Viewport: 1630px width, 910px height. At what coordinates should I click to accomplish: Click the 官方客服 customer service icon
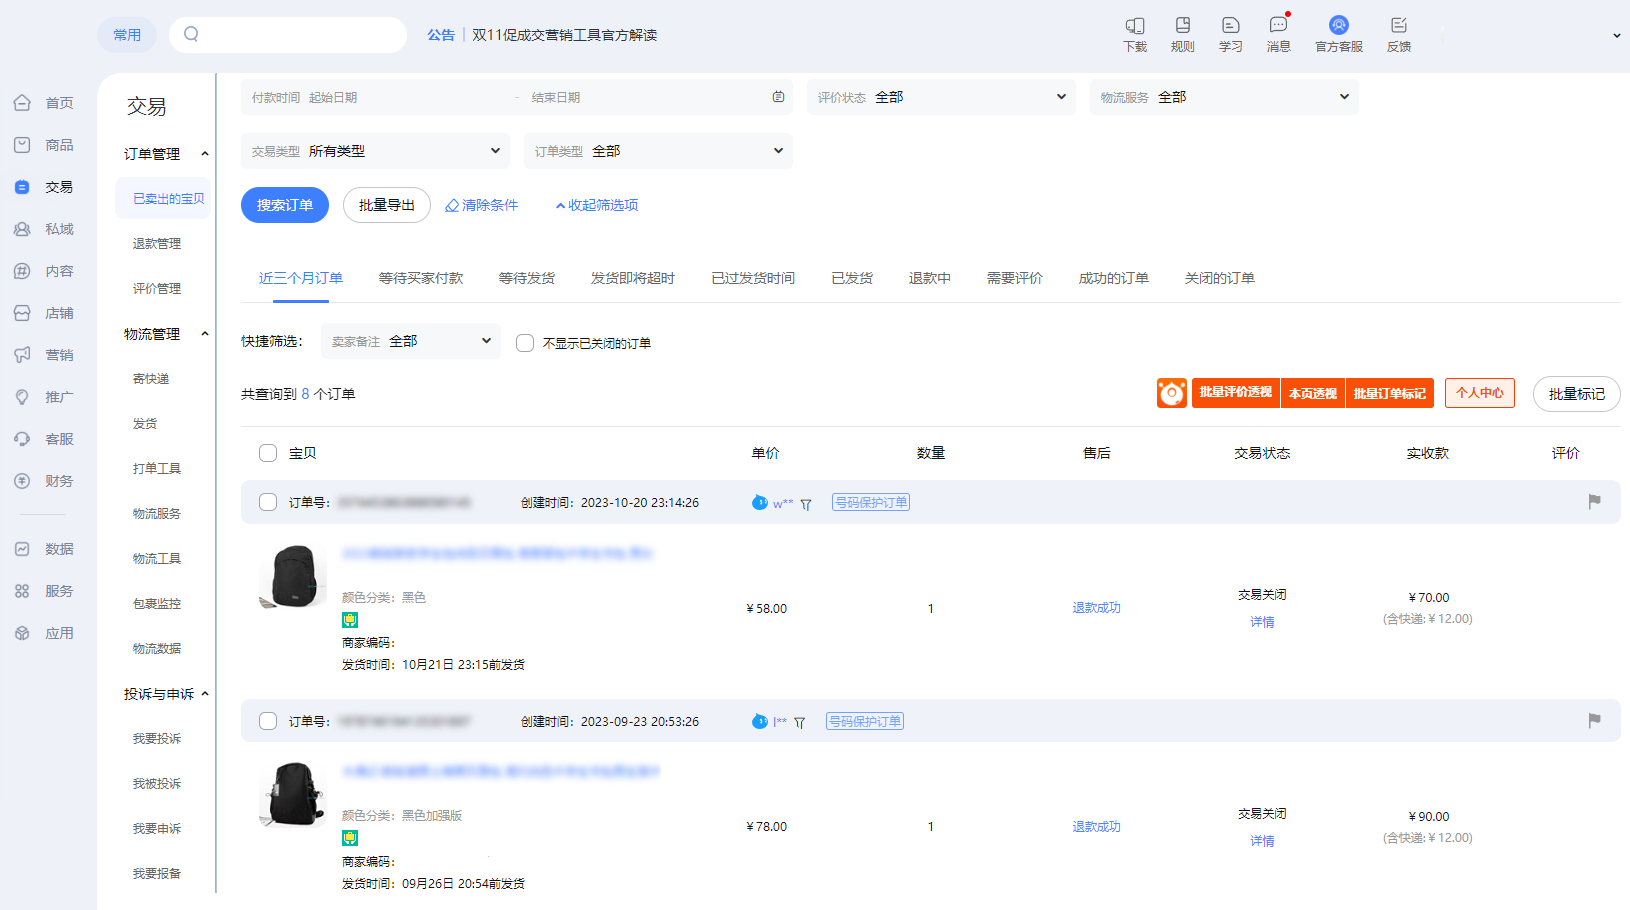tap(1338, 26)
